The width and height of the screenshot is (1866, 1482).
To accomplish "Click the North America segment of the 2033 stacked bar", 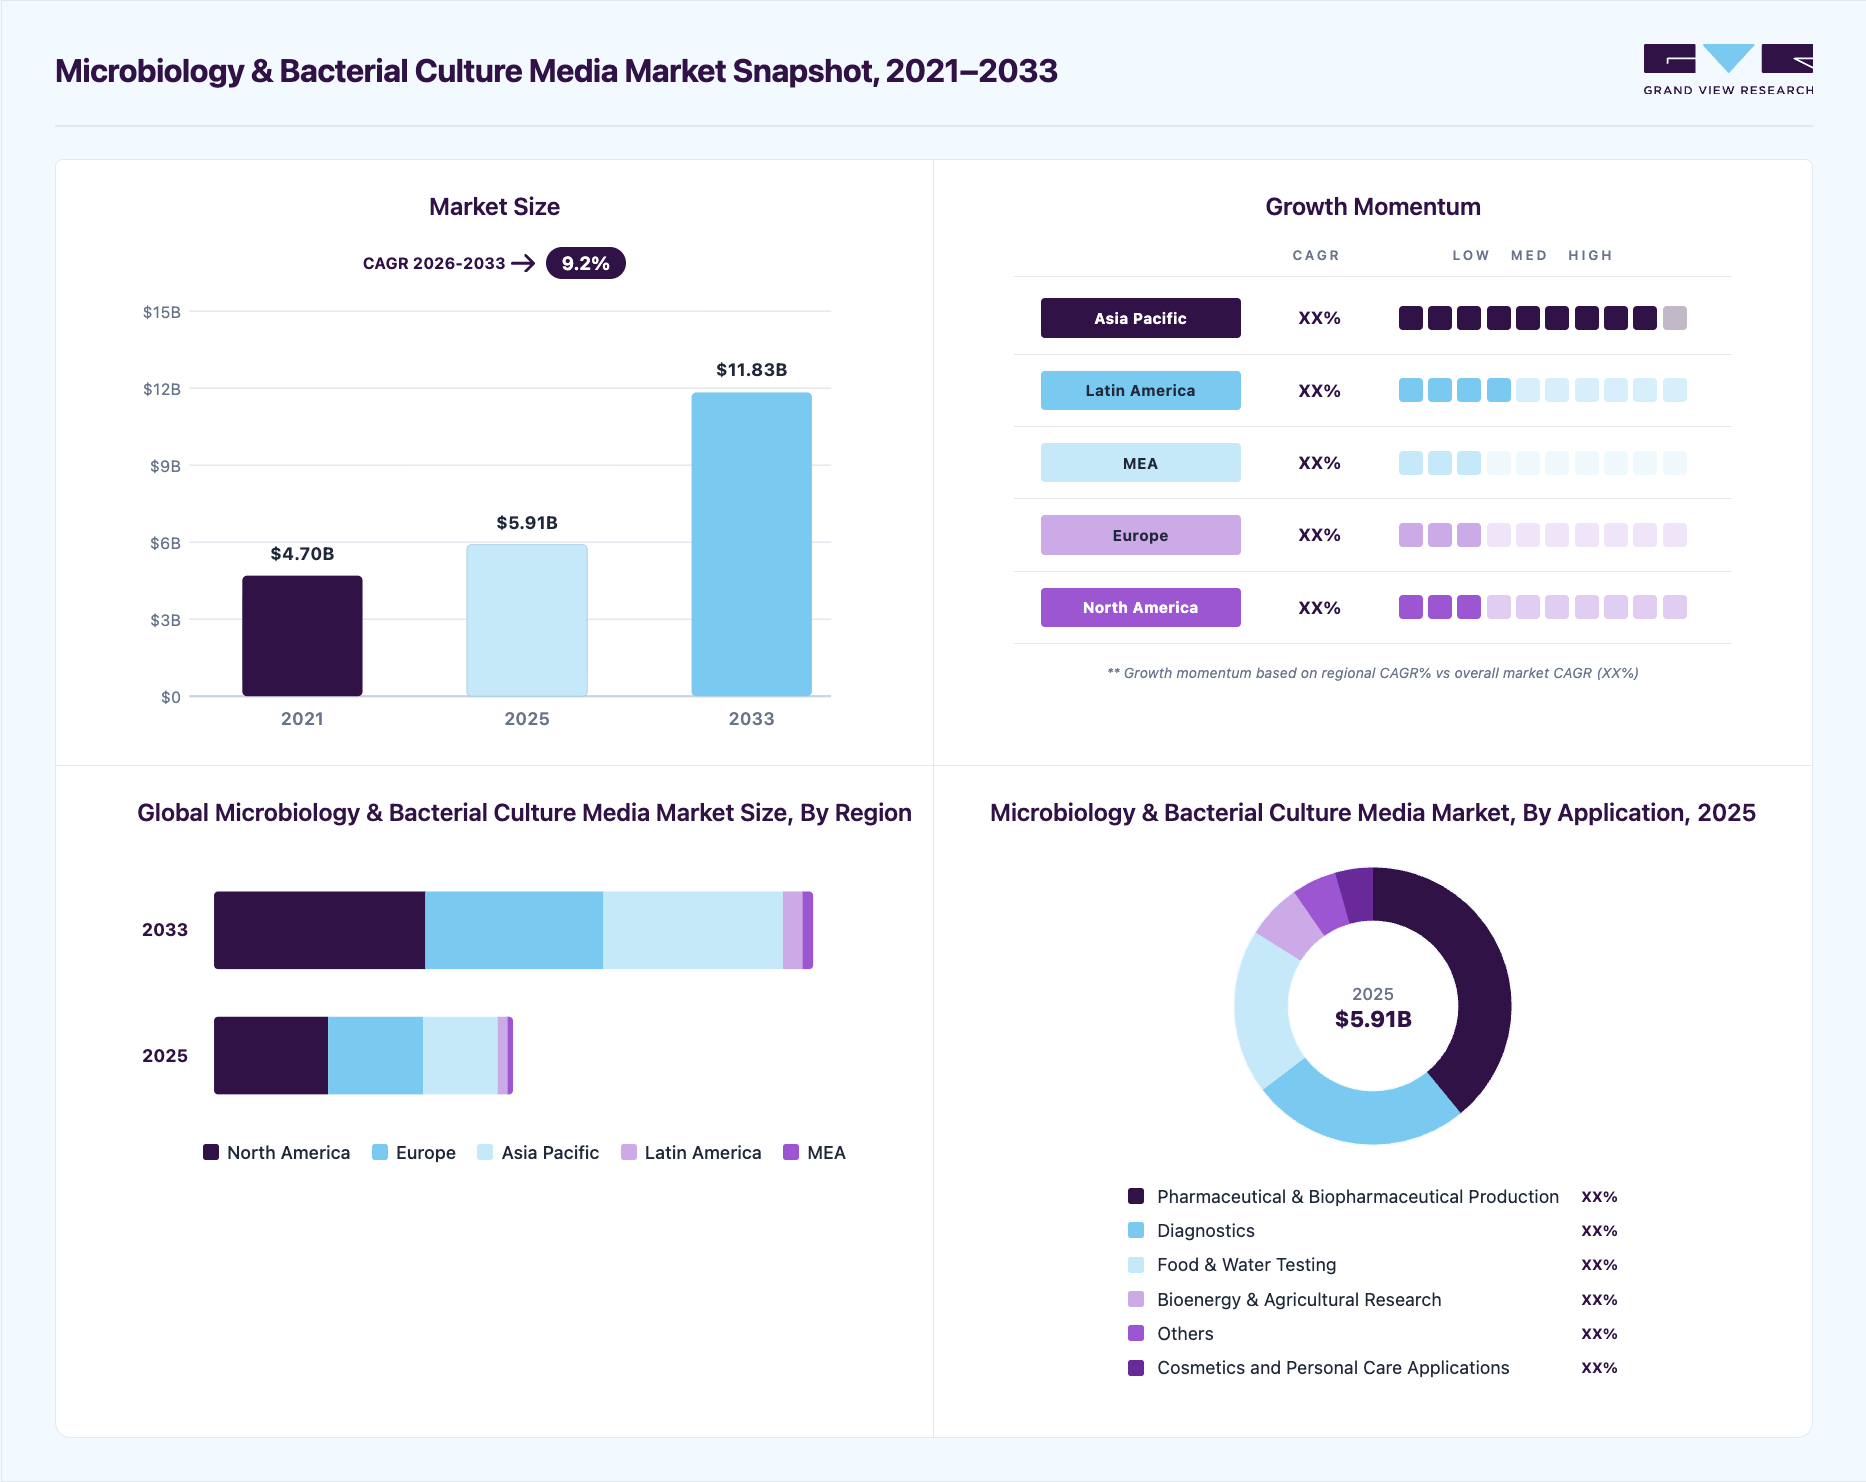I will coord(320,930).
